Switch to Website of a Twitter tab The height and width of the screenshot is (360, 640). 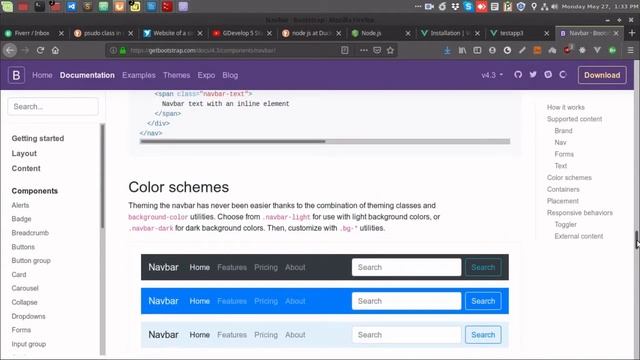point(173,33)
